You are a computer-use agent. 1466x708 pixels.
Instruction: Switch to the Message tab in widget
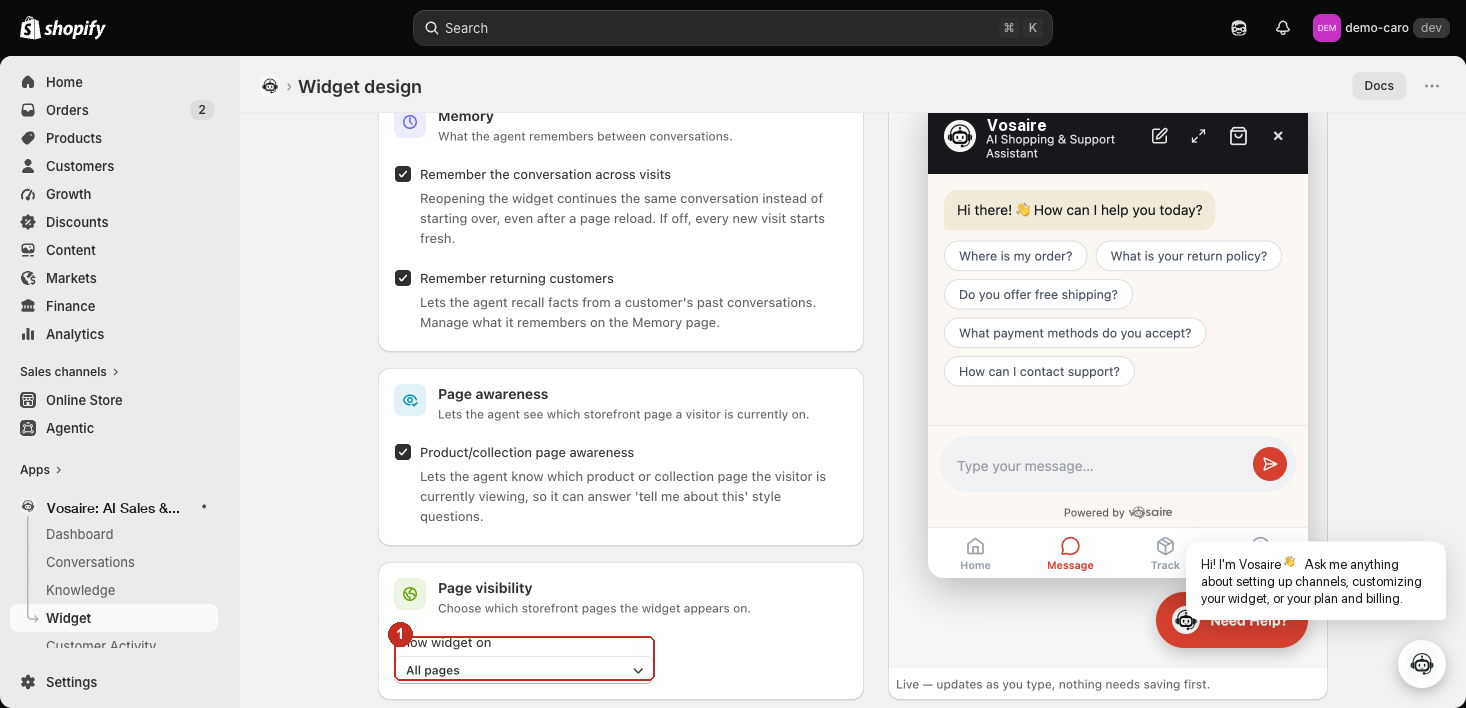1070,553
